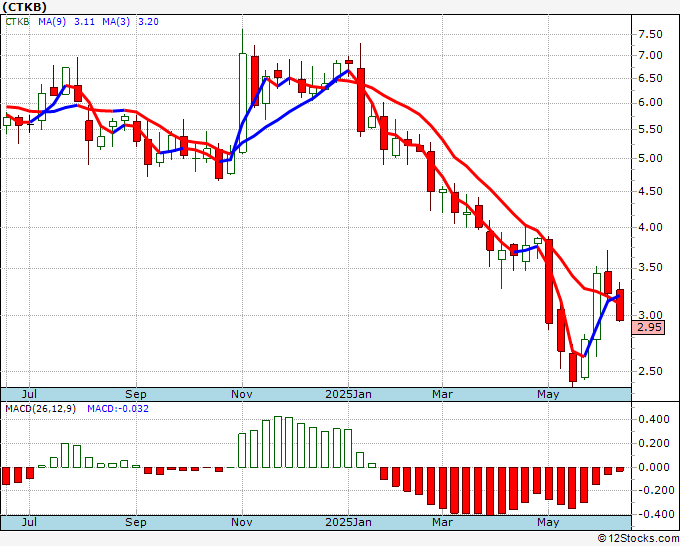Screen dimensions: 680x546
Task: Click the Jul label on price chart axis
Action: (29, 394)
